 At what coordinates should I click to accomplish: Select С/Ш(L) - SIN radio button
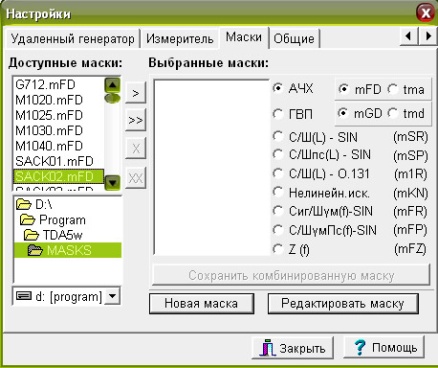[278, 137]
